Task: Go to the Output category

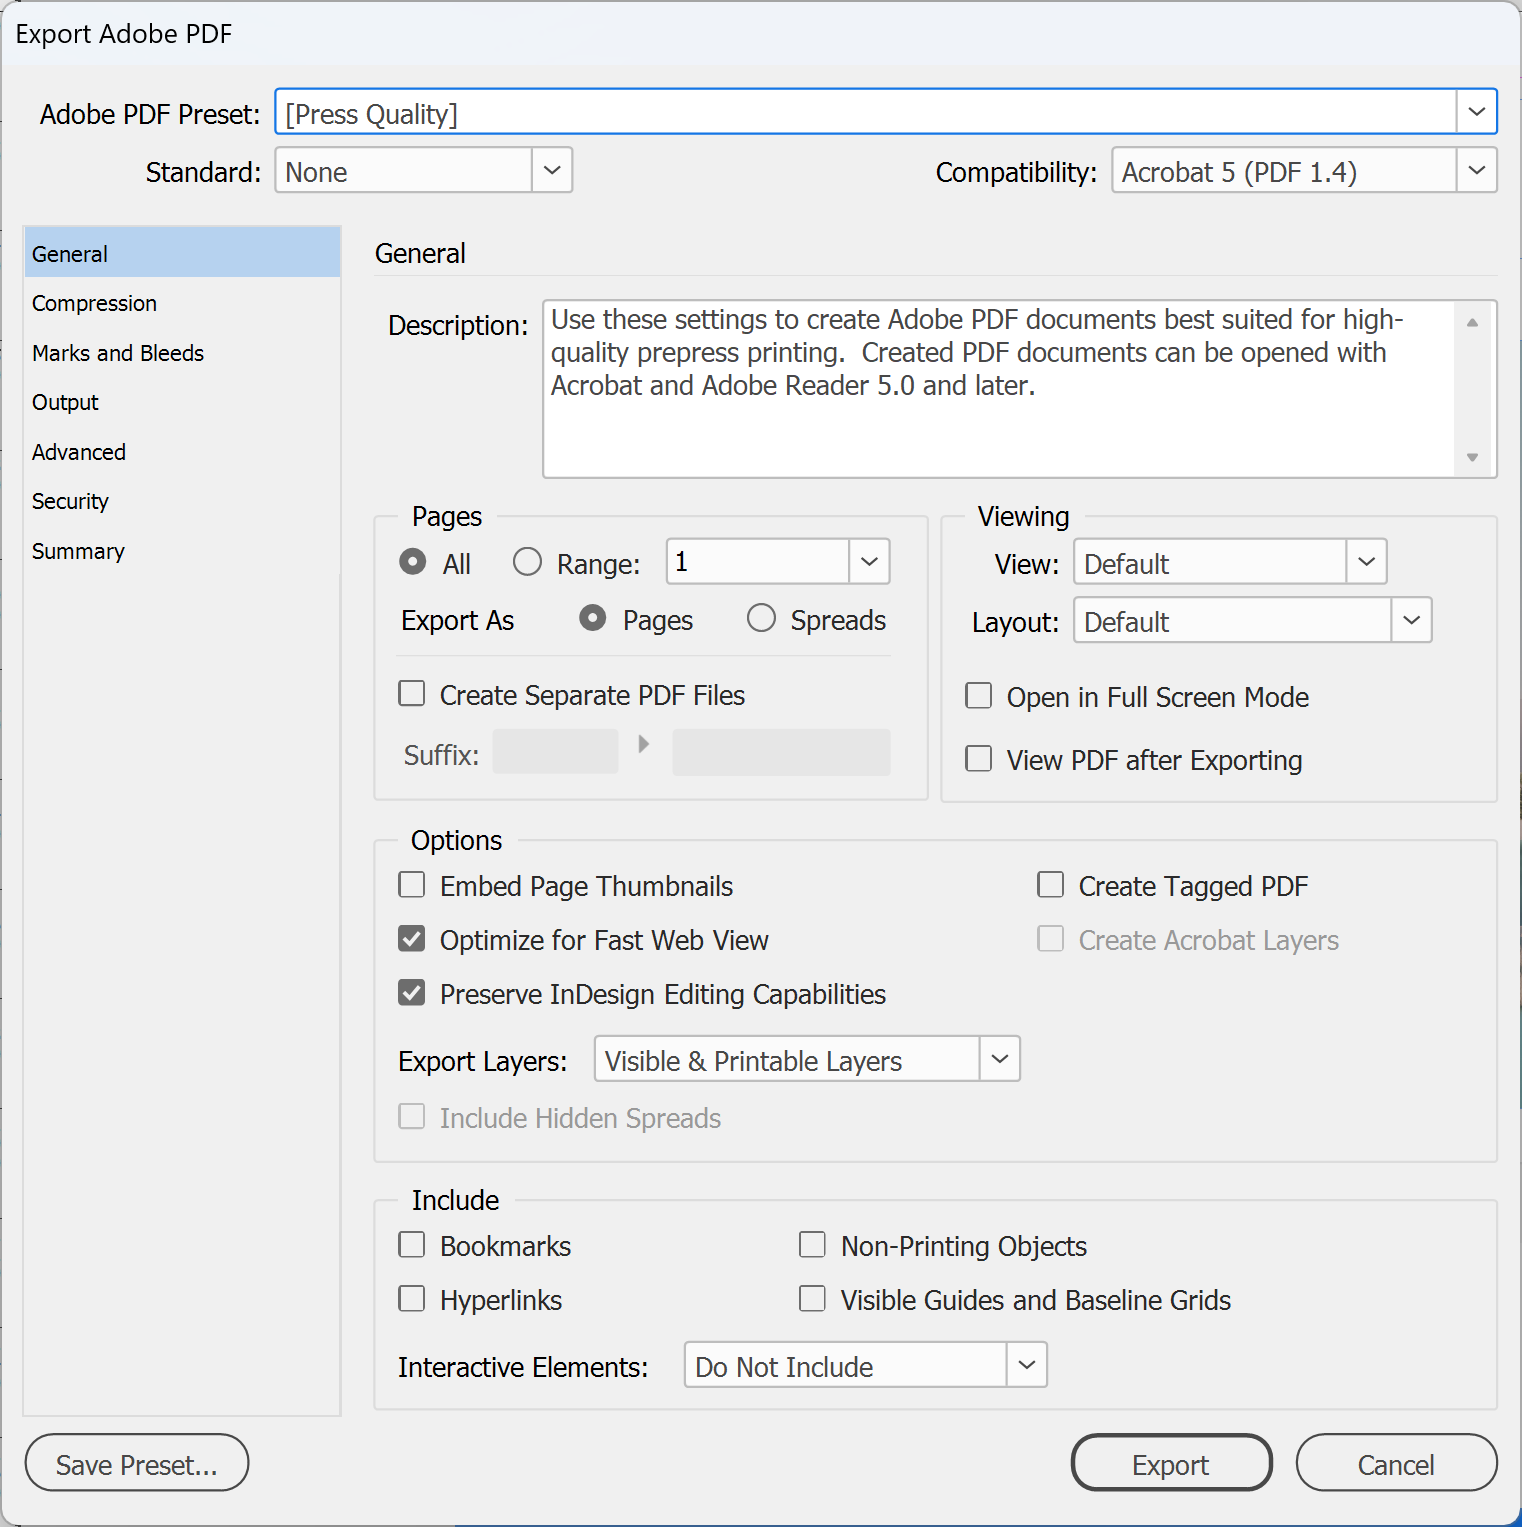Action: pos(182,402)
